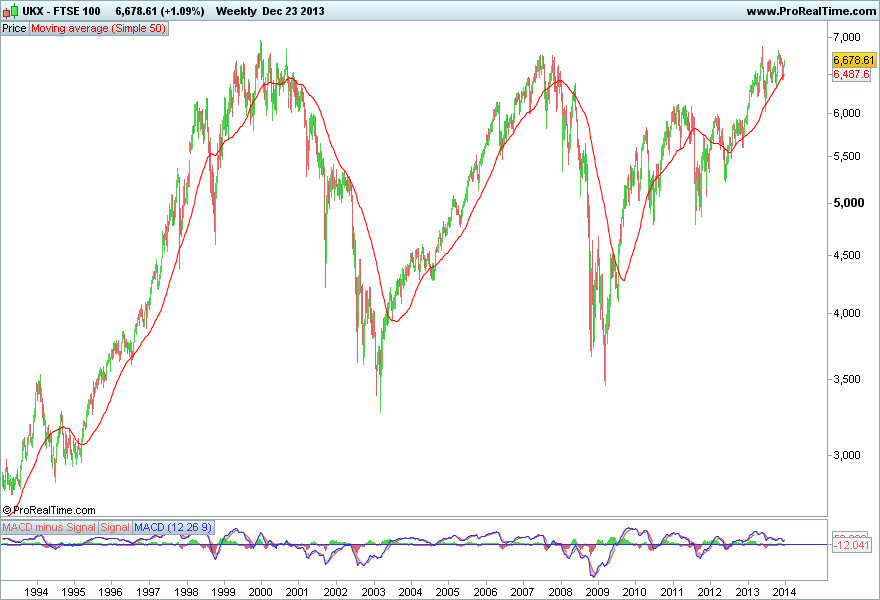This screenshot has height=600, width=880.
Task: Click the yellow 6,678.61 price tag
Action: [x=854, y=60]
